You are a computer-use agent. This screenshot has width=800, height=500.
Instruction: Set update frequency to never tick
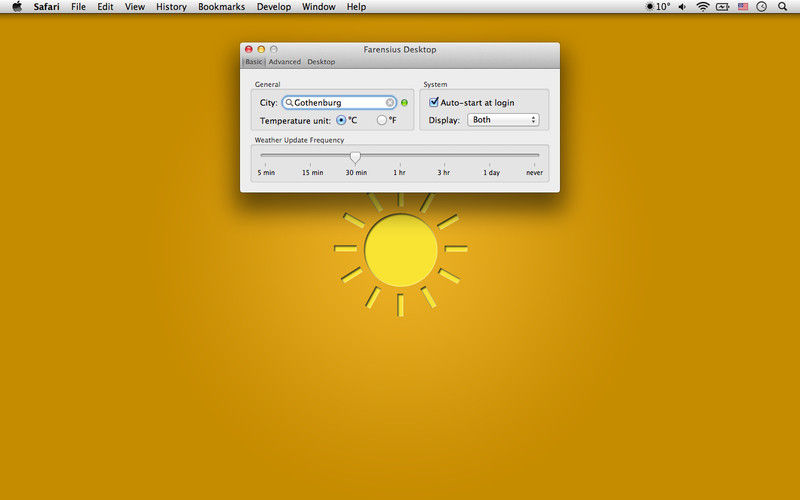534,165
